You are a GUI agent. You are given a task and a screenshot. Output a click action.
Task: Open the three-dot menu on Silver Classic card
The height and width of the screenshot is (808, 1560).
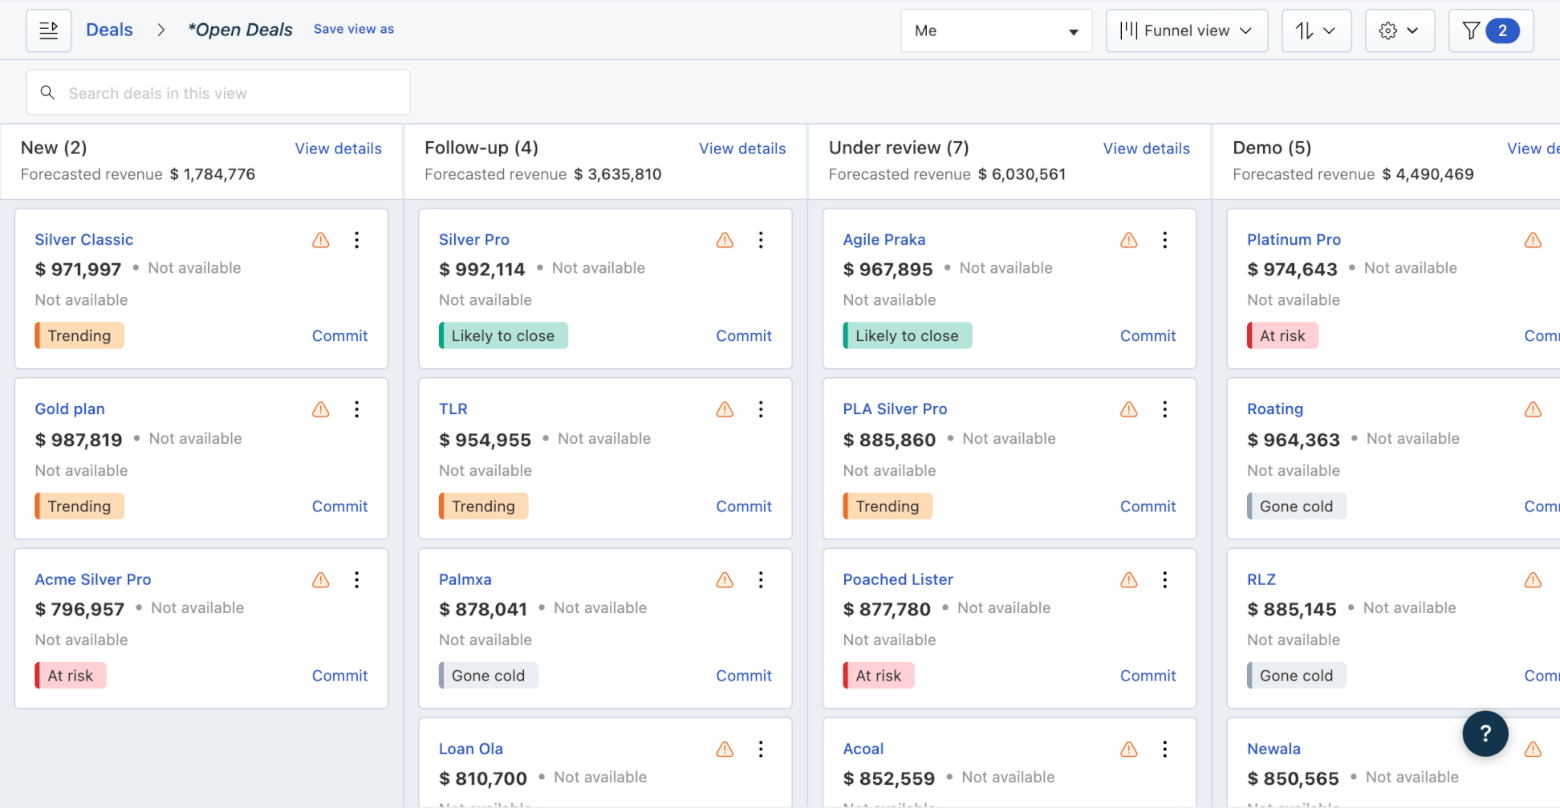coord(357,240)
